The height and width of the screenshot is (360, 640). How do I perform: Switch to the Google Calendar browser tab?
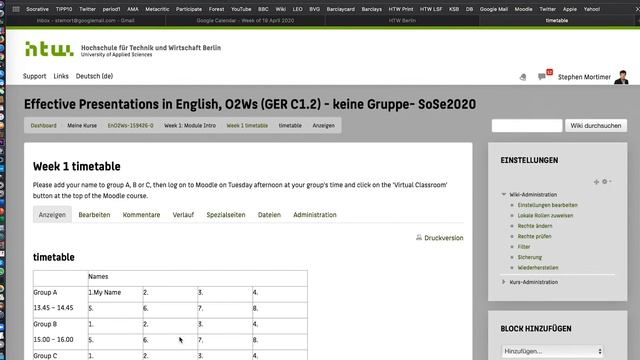coord(245,20)
